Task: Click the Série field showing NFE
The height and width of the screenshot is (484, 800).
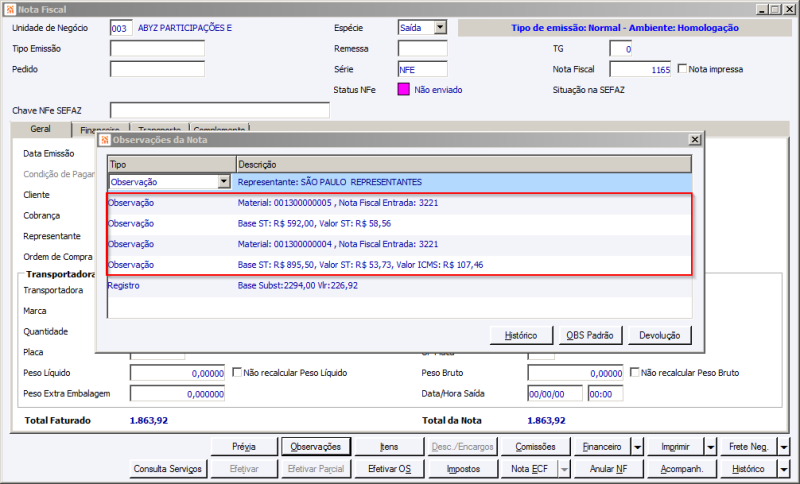Action: (x=422, y=69)
